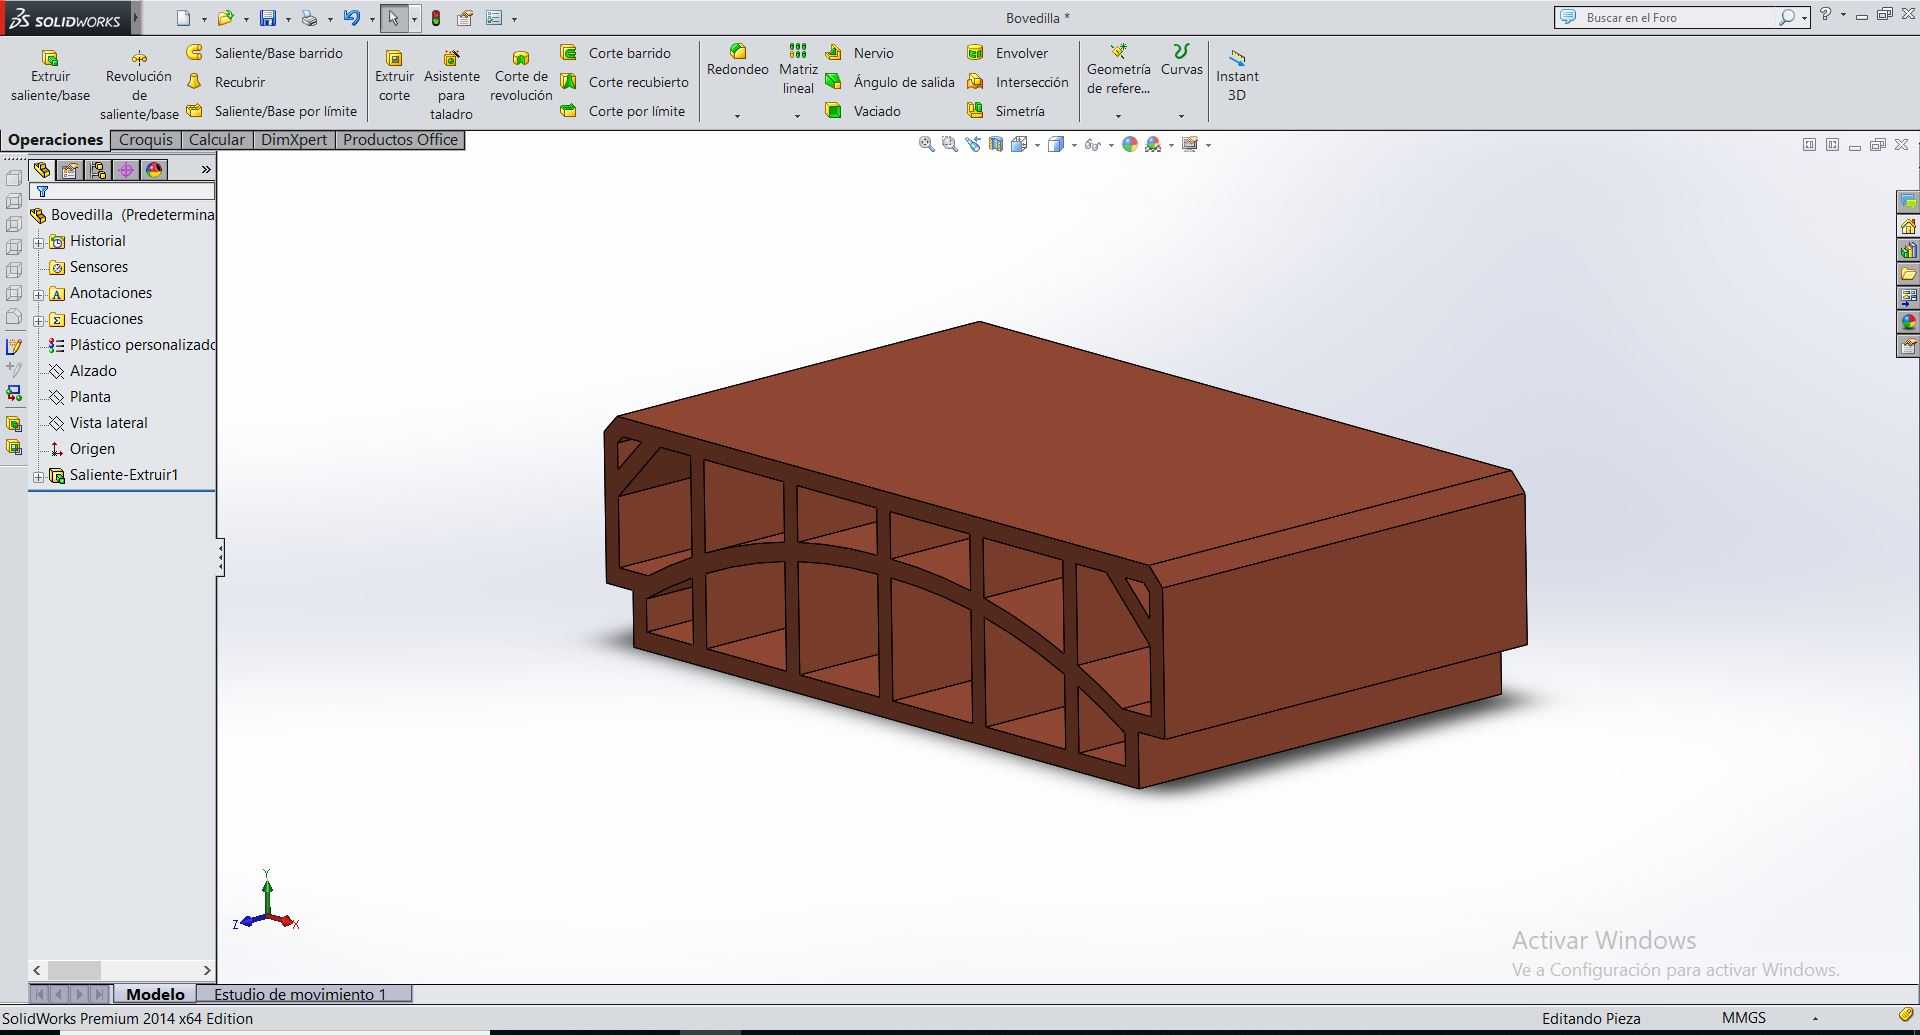
Task: Select Corte de revolución tool
Action: point(521,77)
